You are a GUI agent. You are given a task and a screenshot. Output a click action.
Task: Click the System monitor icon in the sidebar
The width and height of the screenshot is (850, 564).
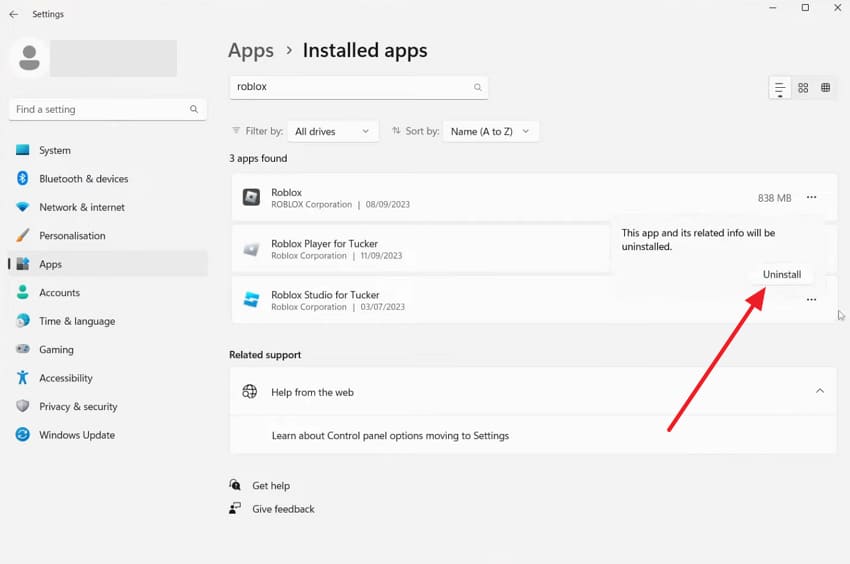tap(23, 150)
